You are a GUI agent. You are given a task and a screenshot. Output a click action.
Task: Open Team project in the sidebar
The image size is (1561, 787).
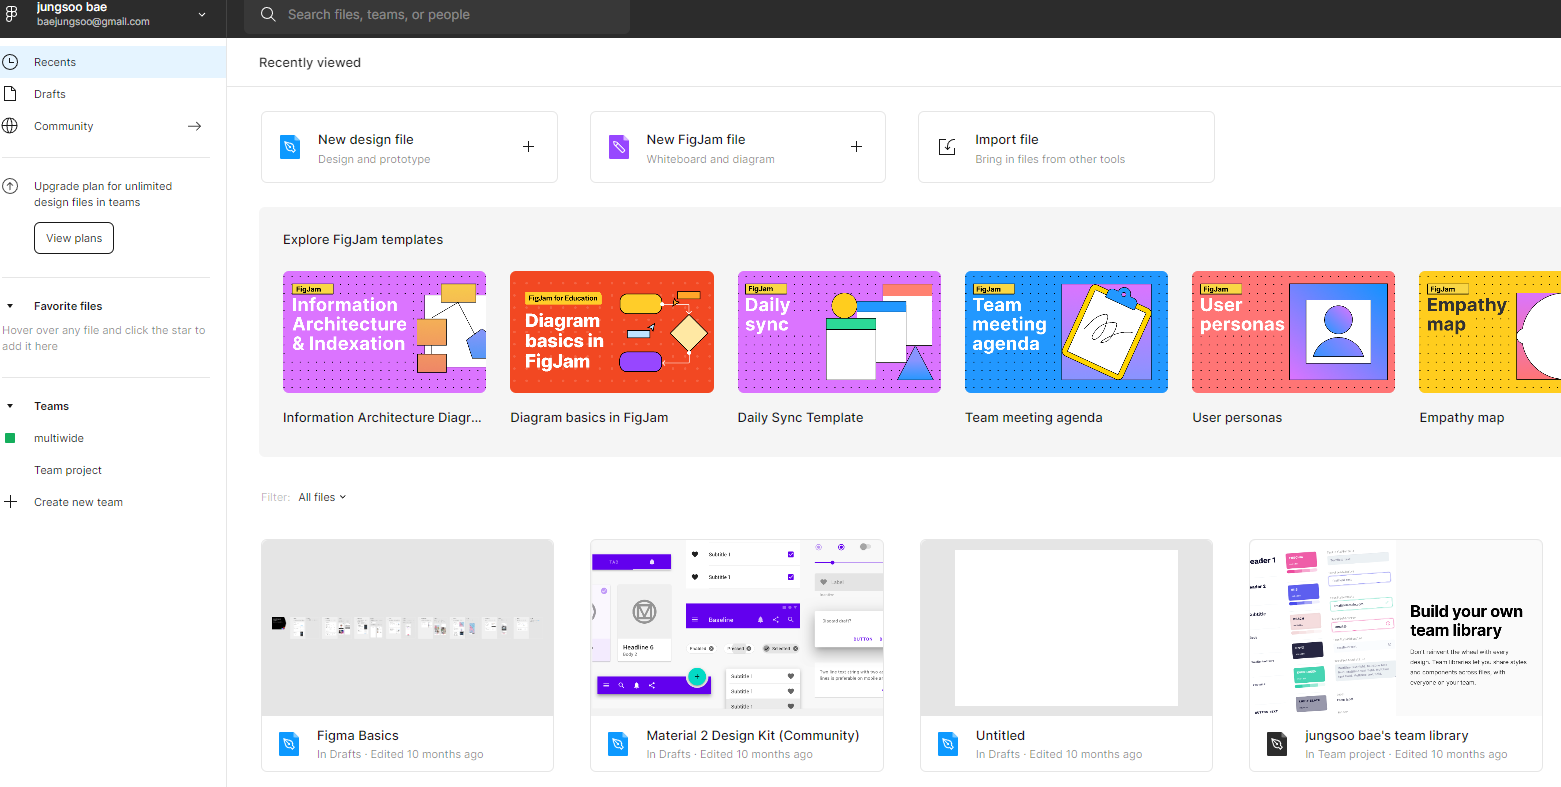[x=68, y=470]
